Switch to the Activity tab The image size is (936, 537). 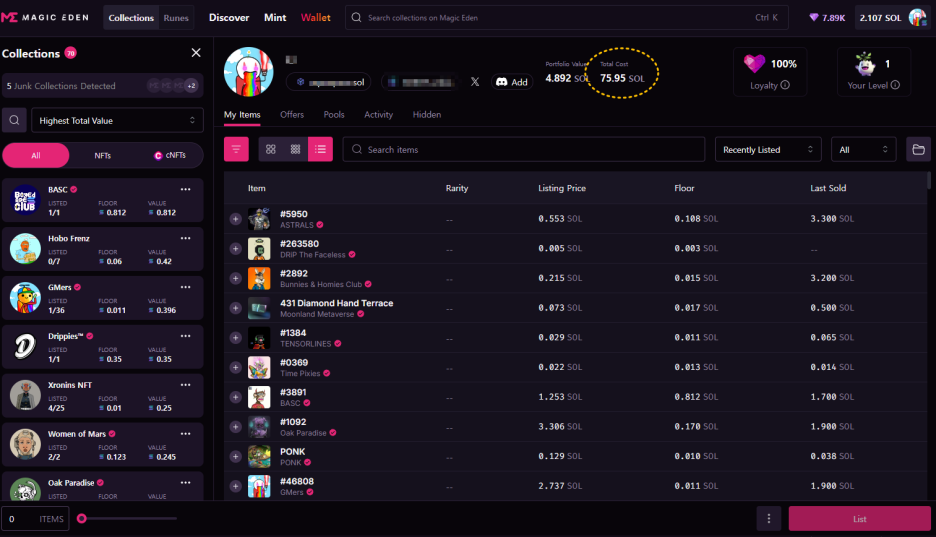378,115
